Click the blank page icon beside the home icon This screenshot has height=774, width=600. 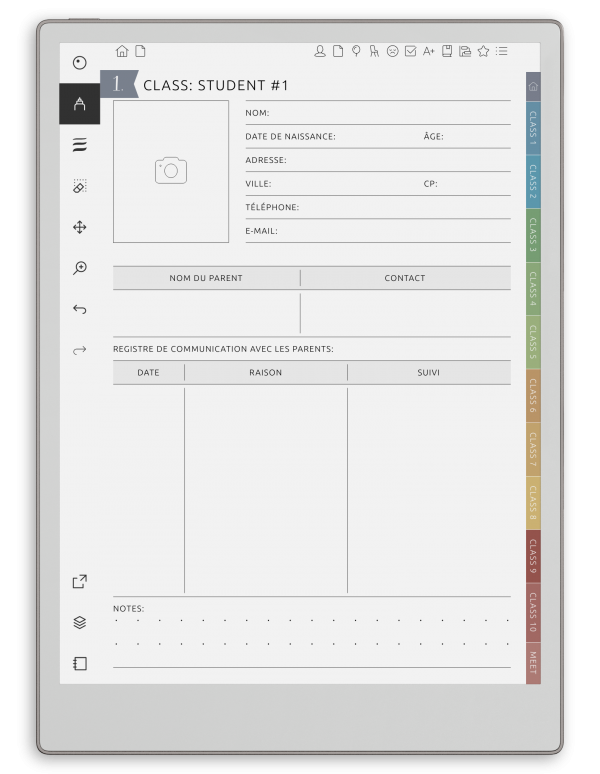(x=140, y=51)
